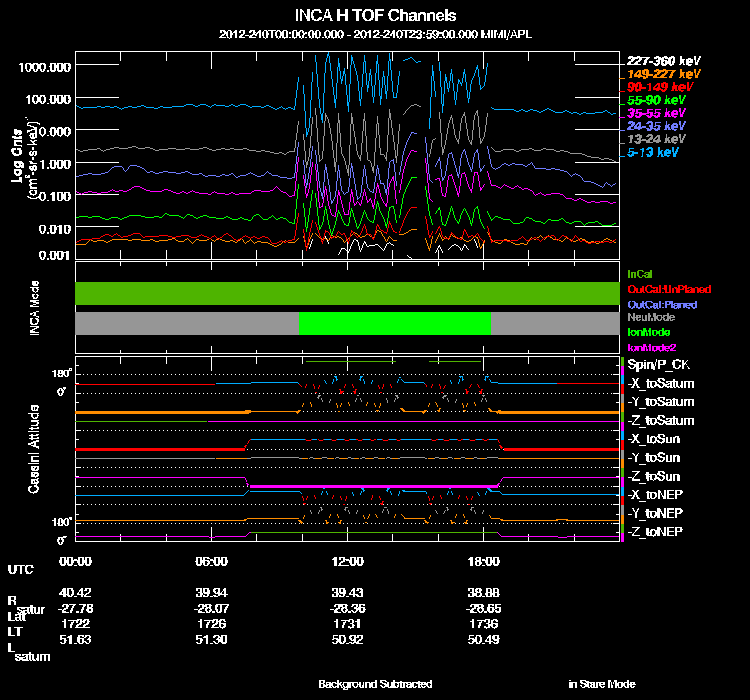Select the 35-55 keV legend label
This screenshot has width=750, height=700.
[656, 113]
